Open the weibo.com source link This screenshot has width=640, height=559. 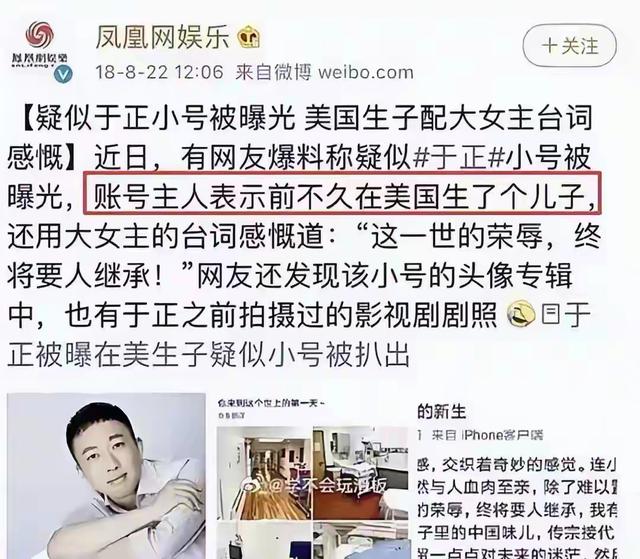click(365, 73)
